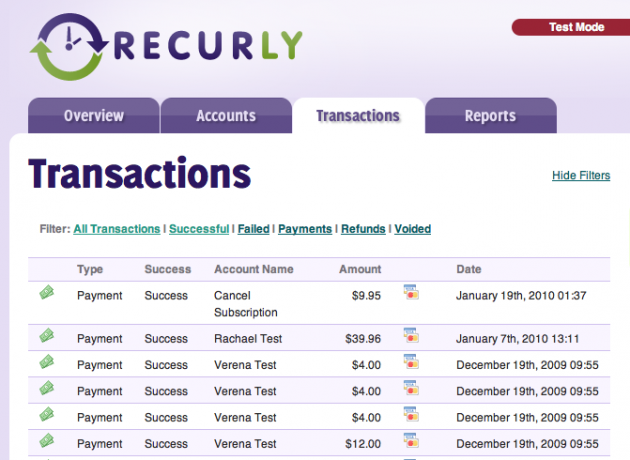
Task: Click the Amount column header
Action: coord(360,269)
